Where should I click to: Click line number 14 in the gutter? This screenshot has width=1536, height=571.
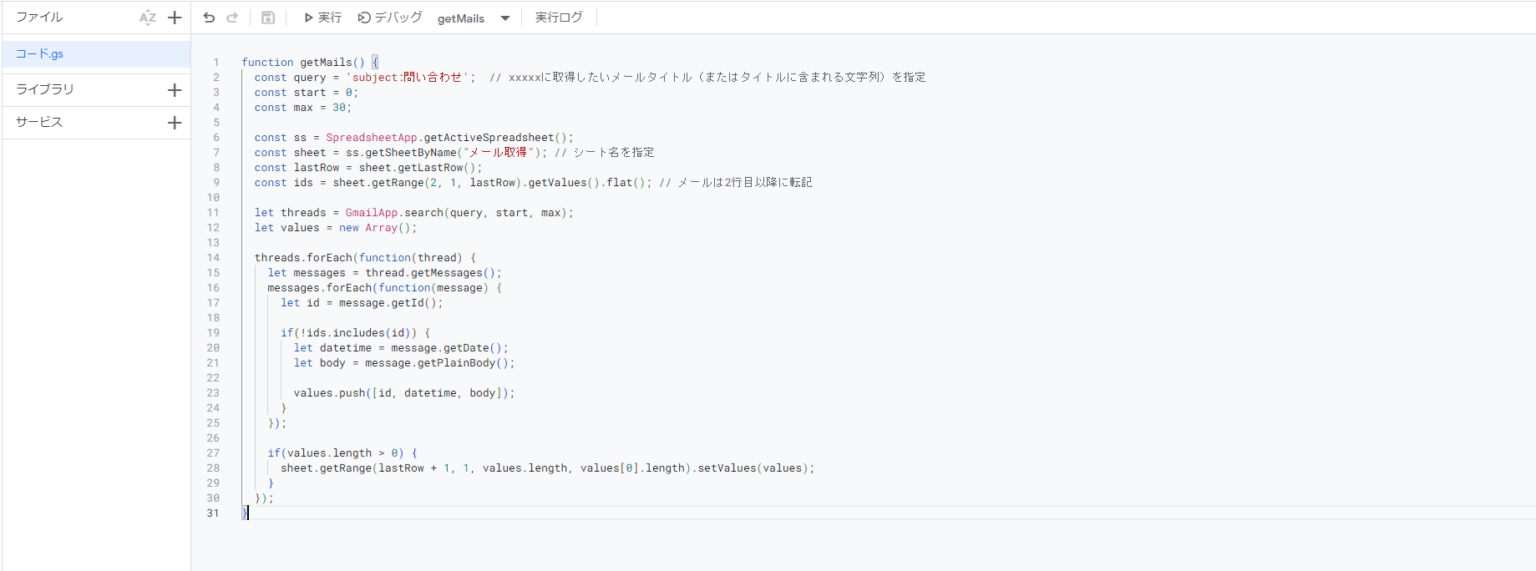(213, 258)
